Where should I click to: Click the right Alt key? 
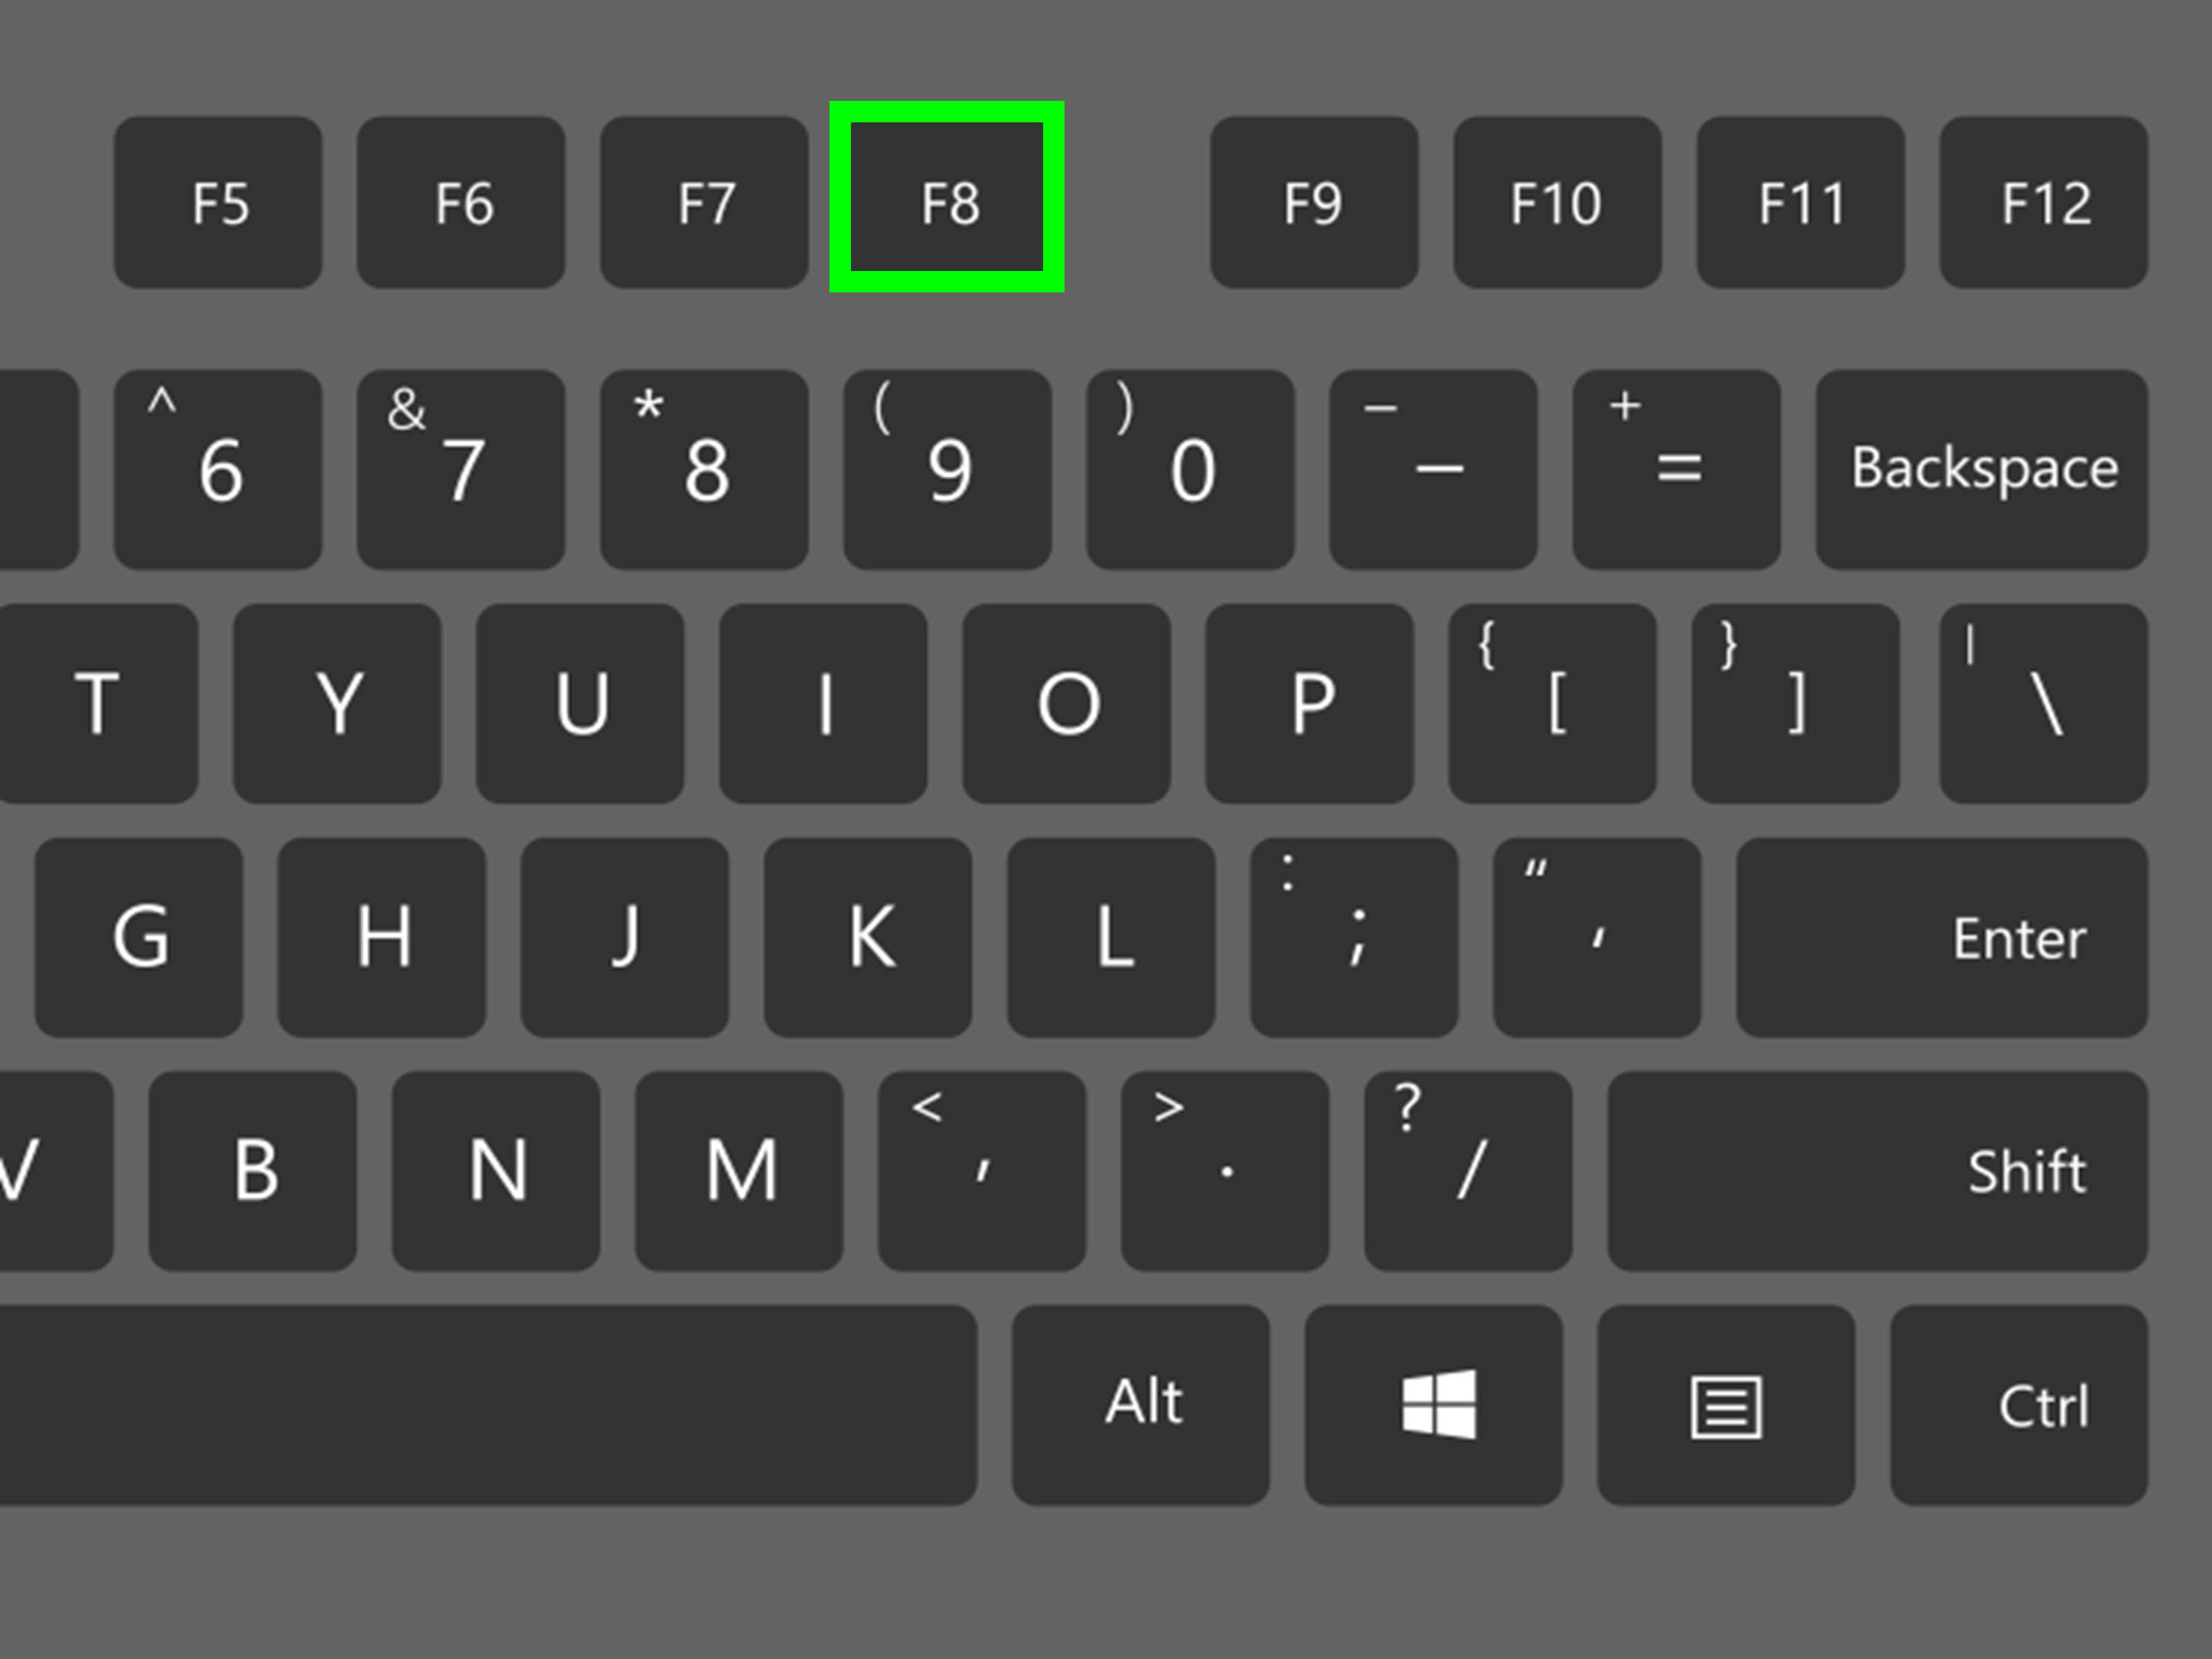coord(1141,1404)
